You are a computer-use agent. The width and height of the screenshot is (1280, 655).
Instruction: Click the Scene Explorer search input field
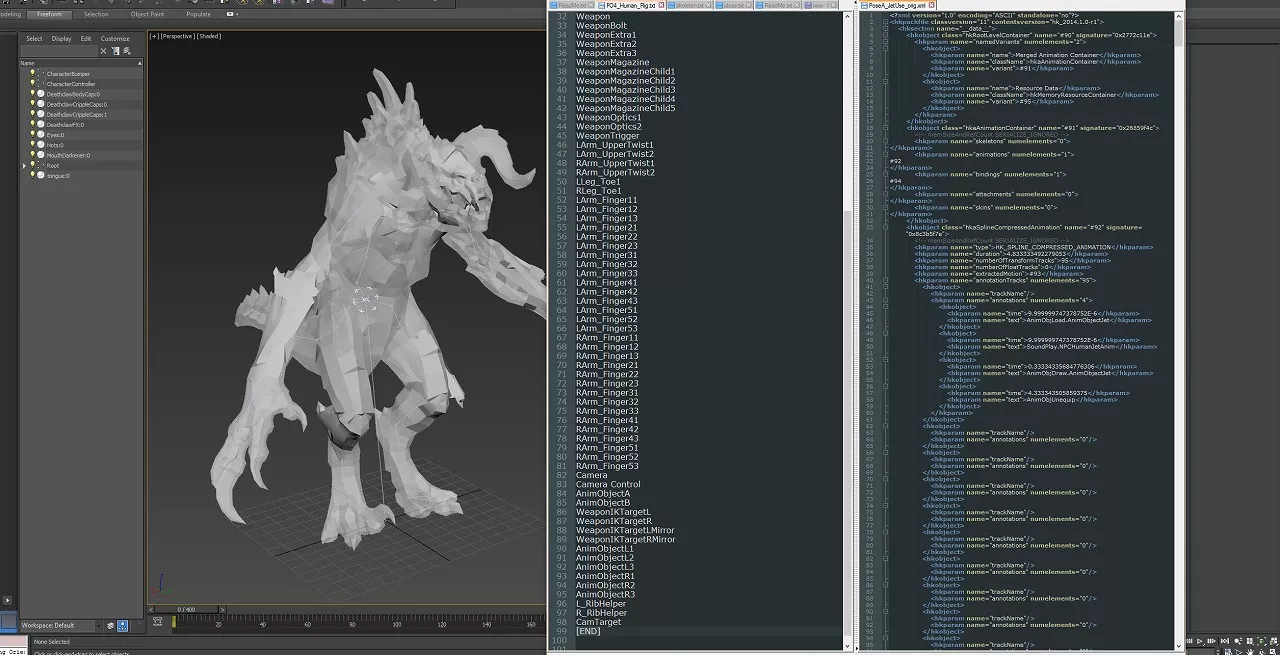point(61,51)
